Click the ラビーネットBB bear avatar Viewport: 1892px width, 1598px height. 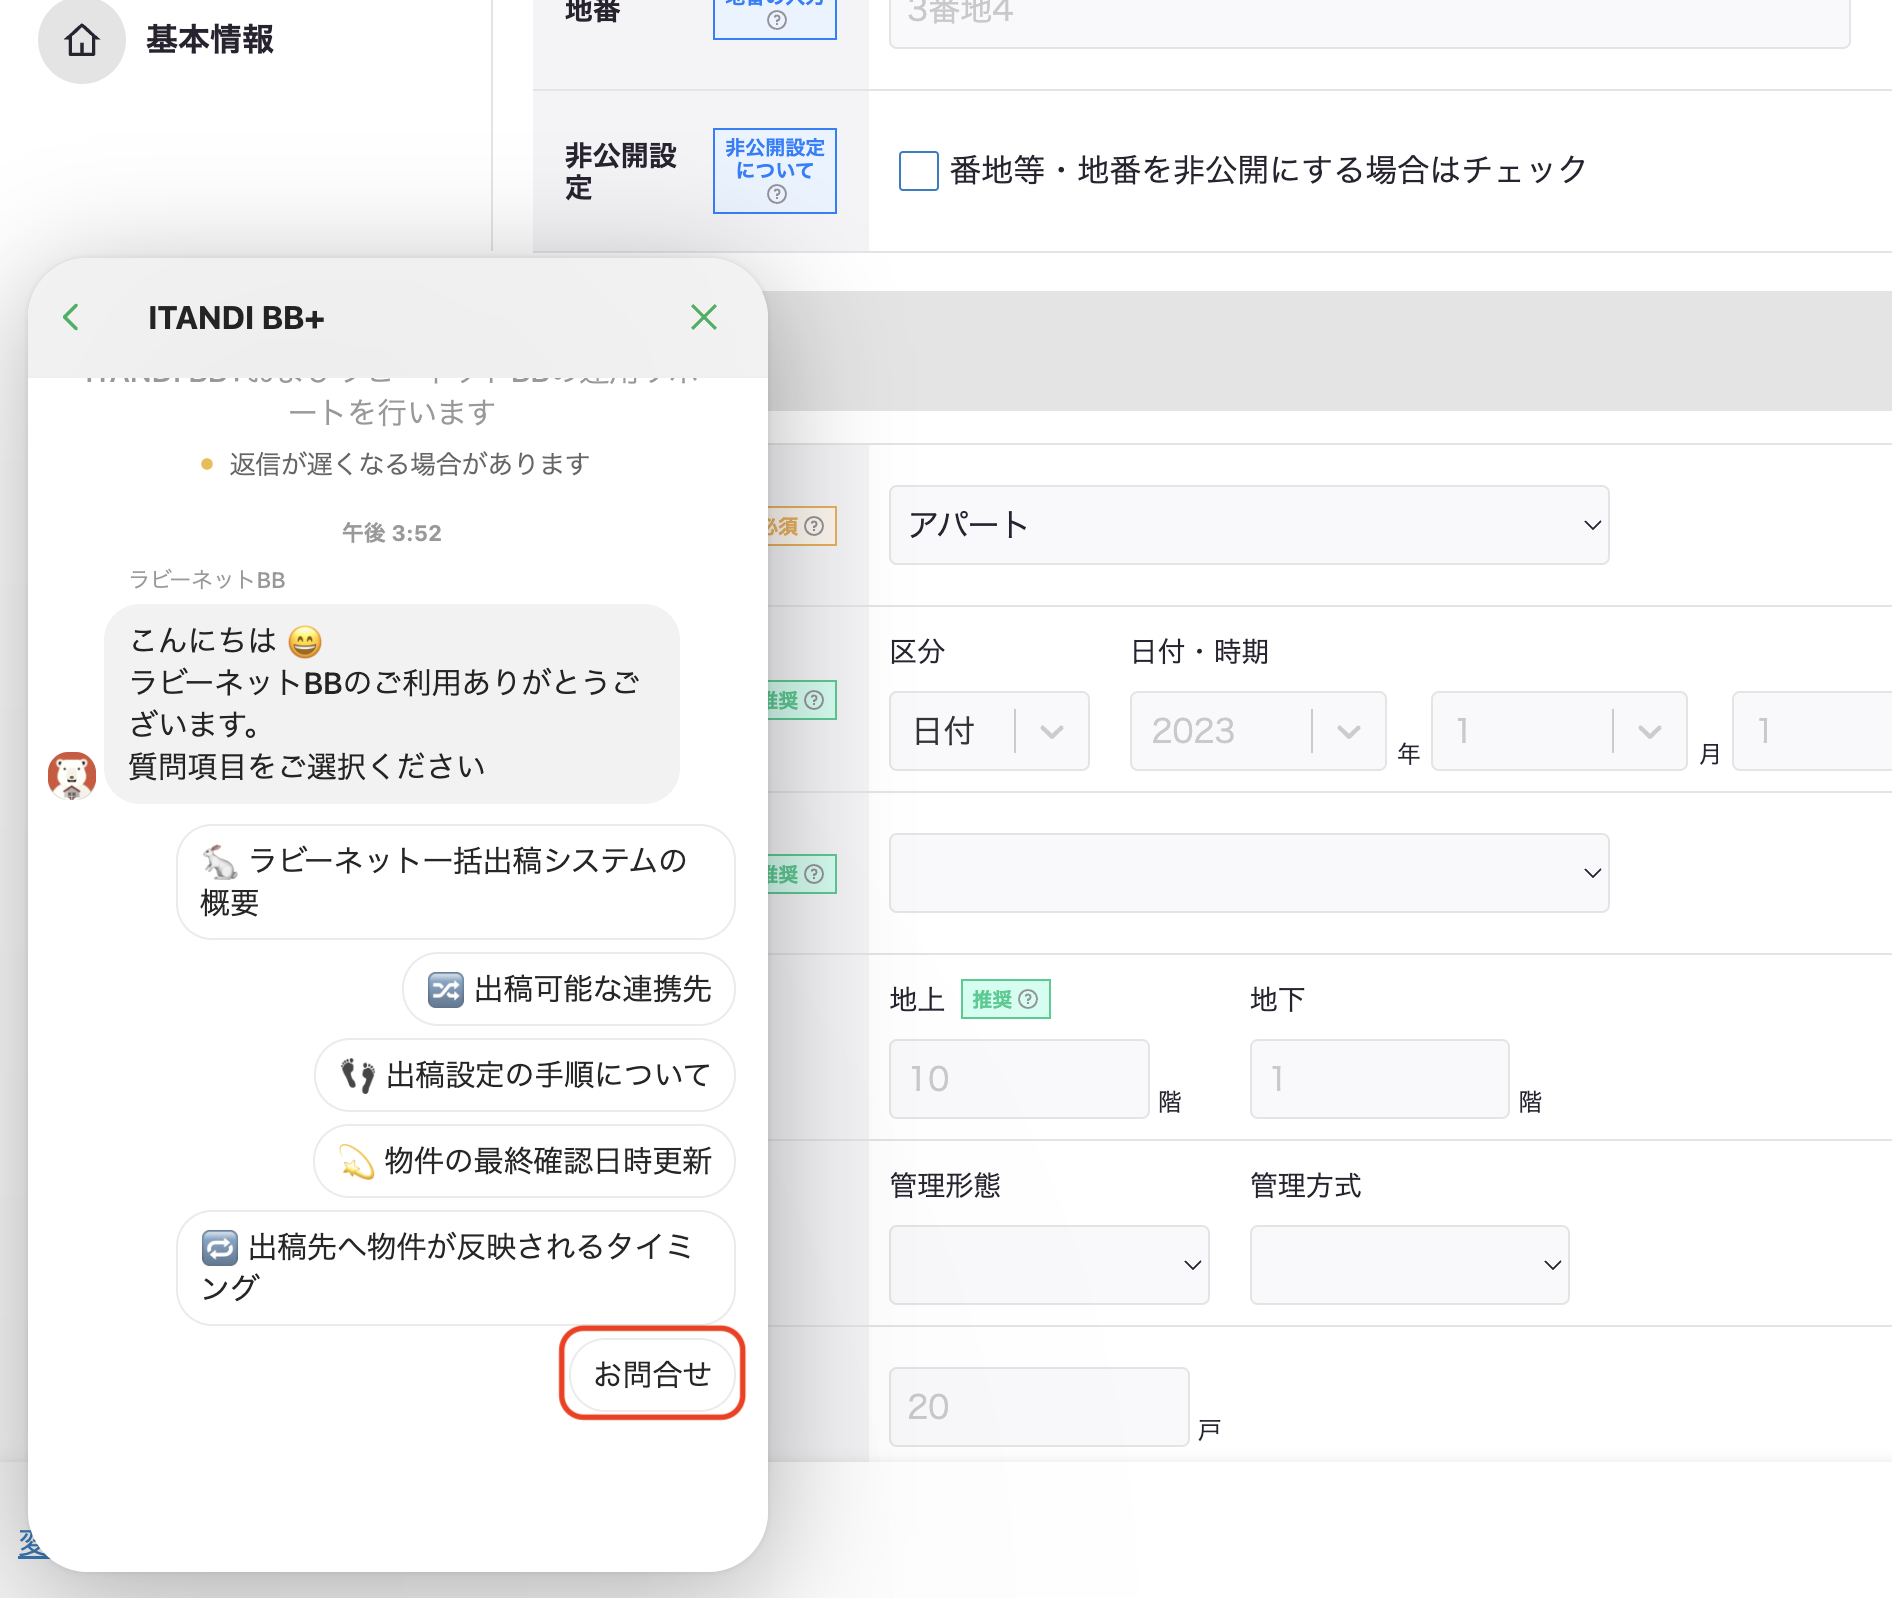coord(72,776)
